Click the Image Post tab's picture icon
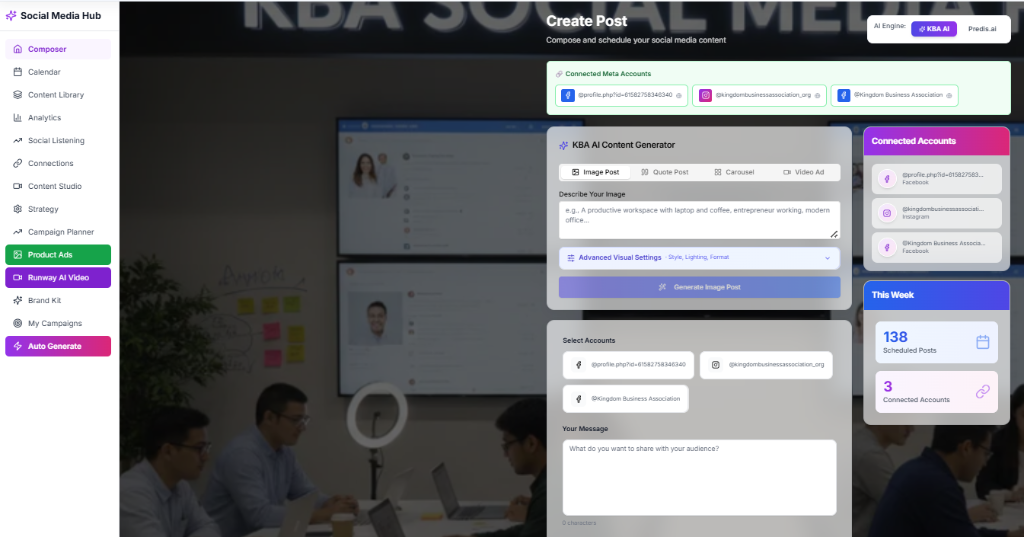1024x537 pixels. pyautogui.click(x=575, y=172)
